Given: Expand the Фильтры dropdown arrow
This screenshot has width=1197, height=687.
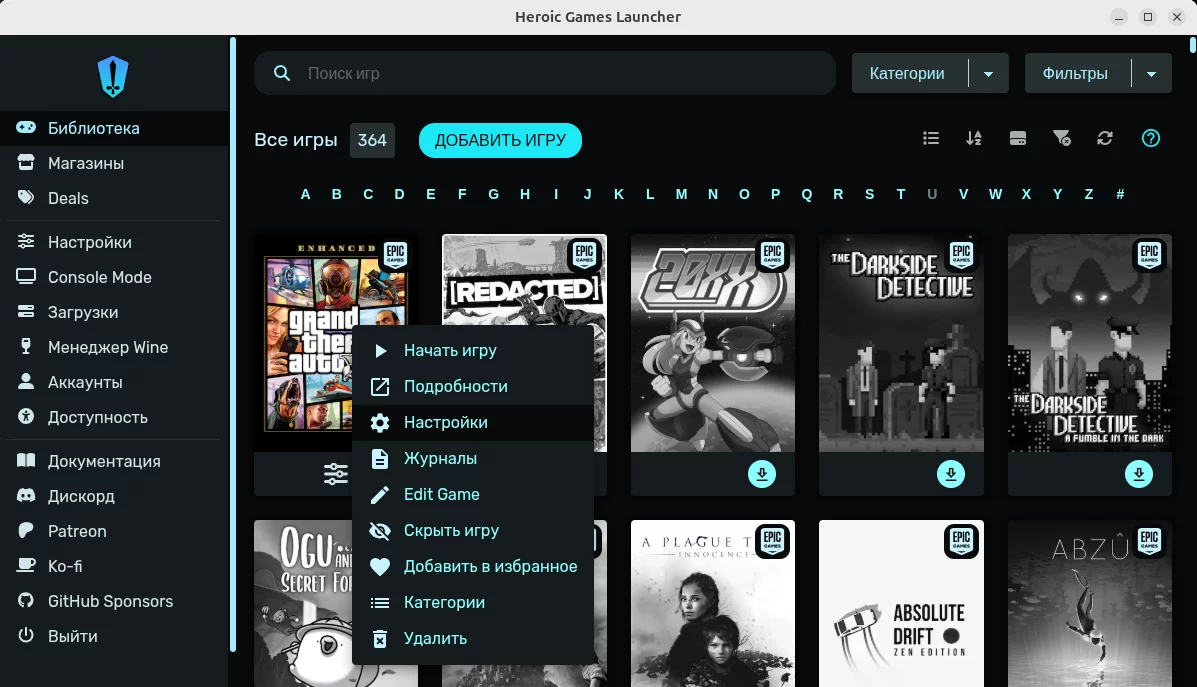Looking at the screenshot, I should (1151, 74).
